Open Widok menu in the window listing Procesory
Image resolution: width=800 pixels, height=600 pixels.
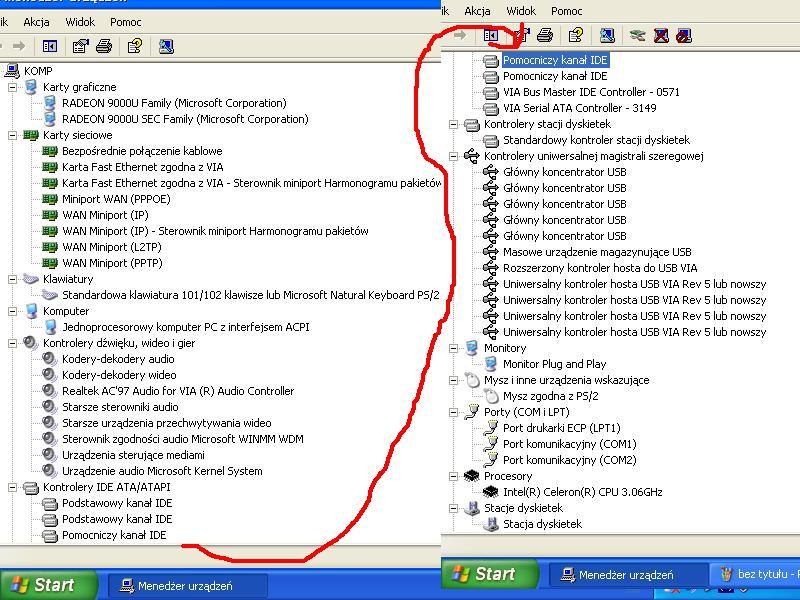tap(521, 11)
